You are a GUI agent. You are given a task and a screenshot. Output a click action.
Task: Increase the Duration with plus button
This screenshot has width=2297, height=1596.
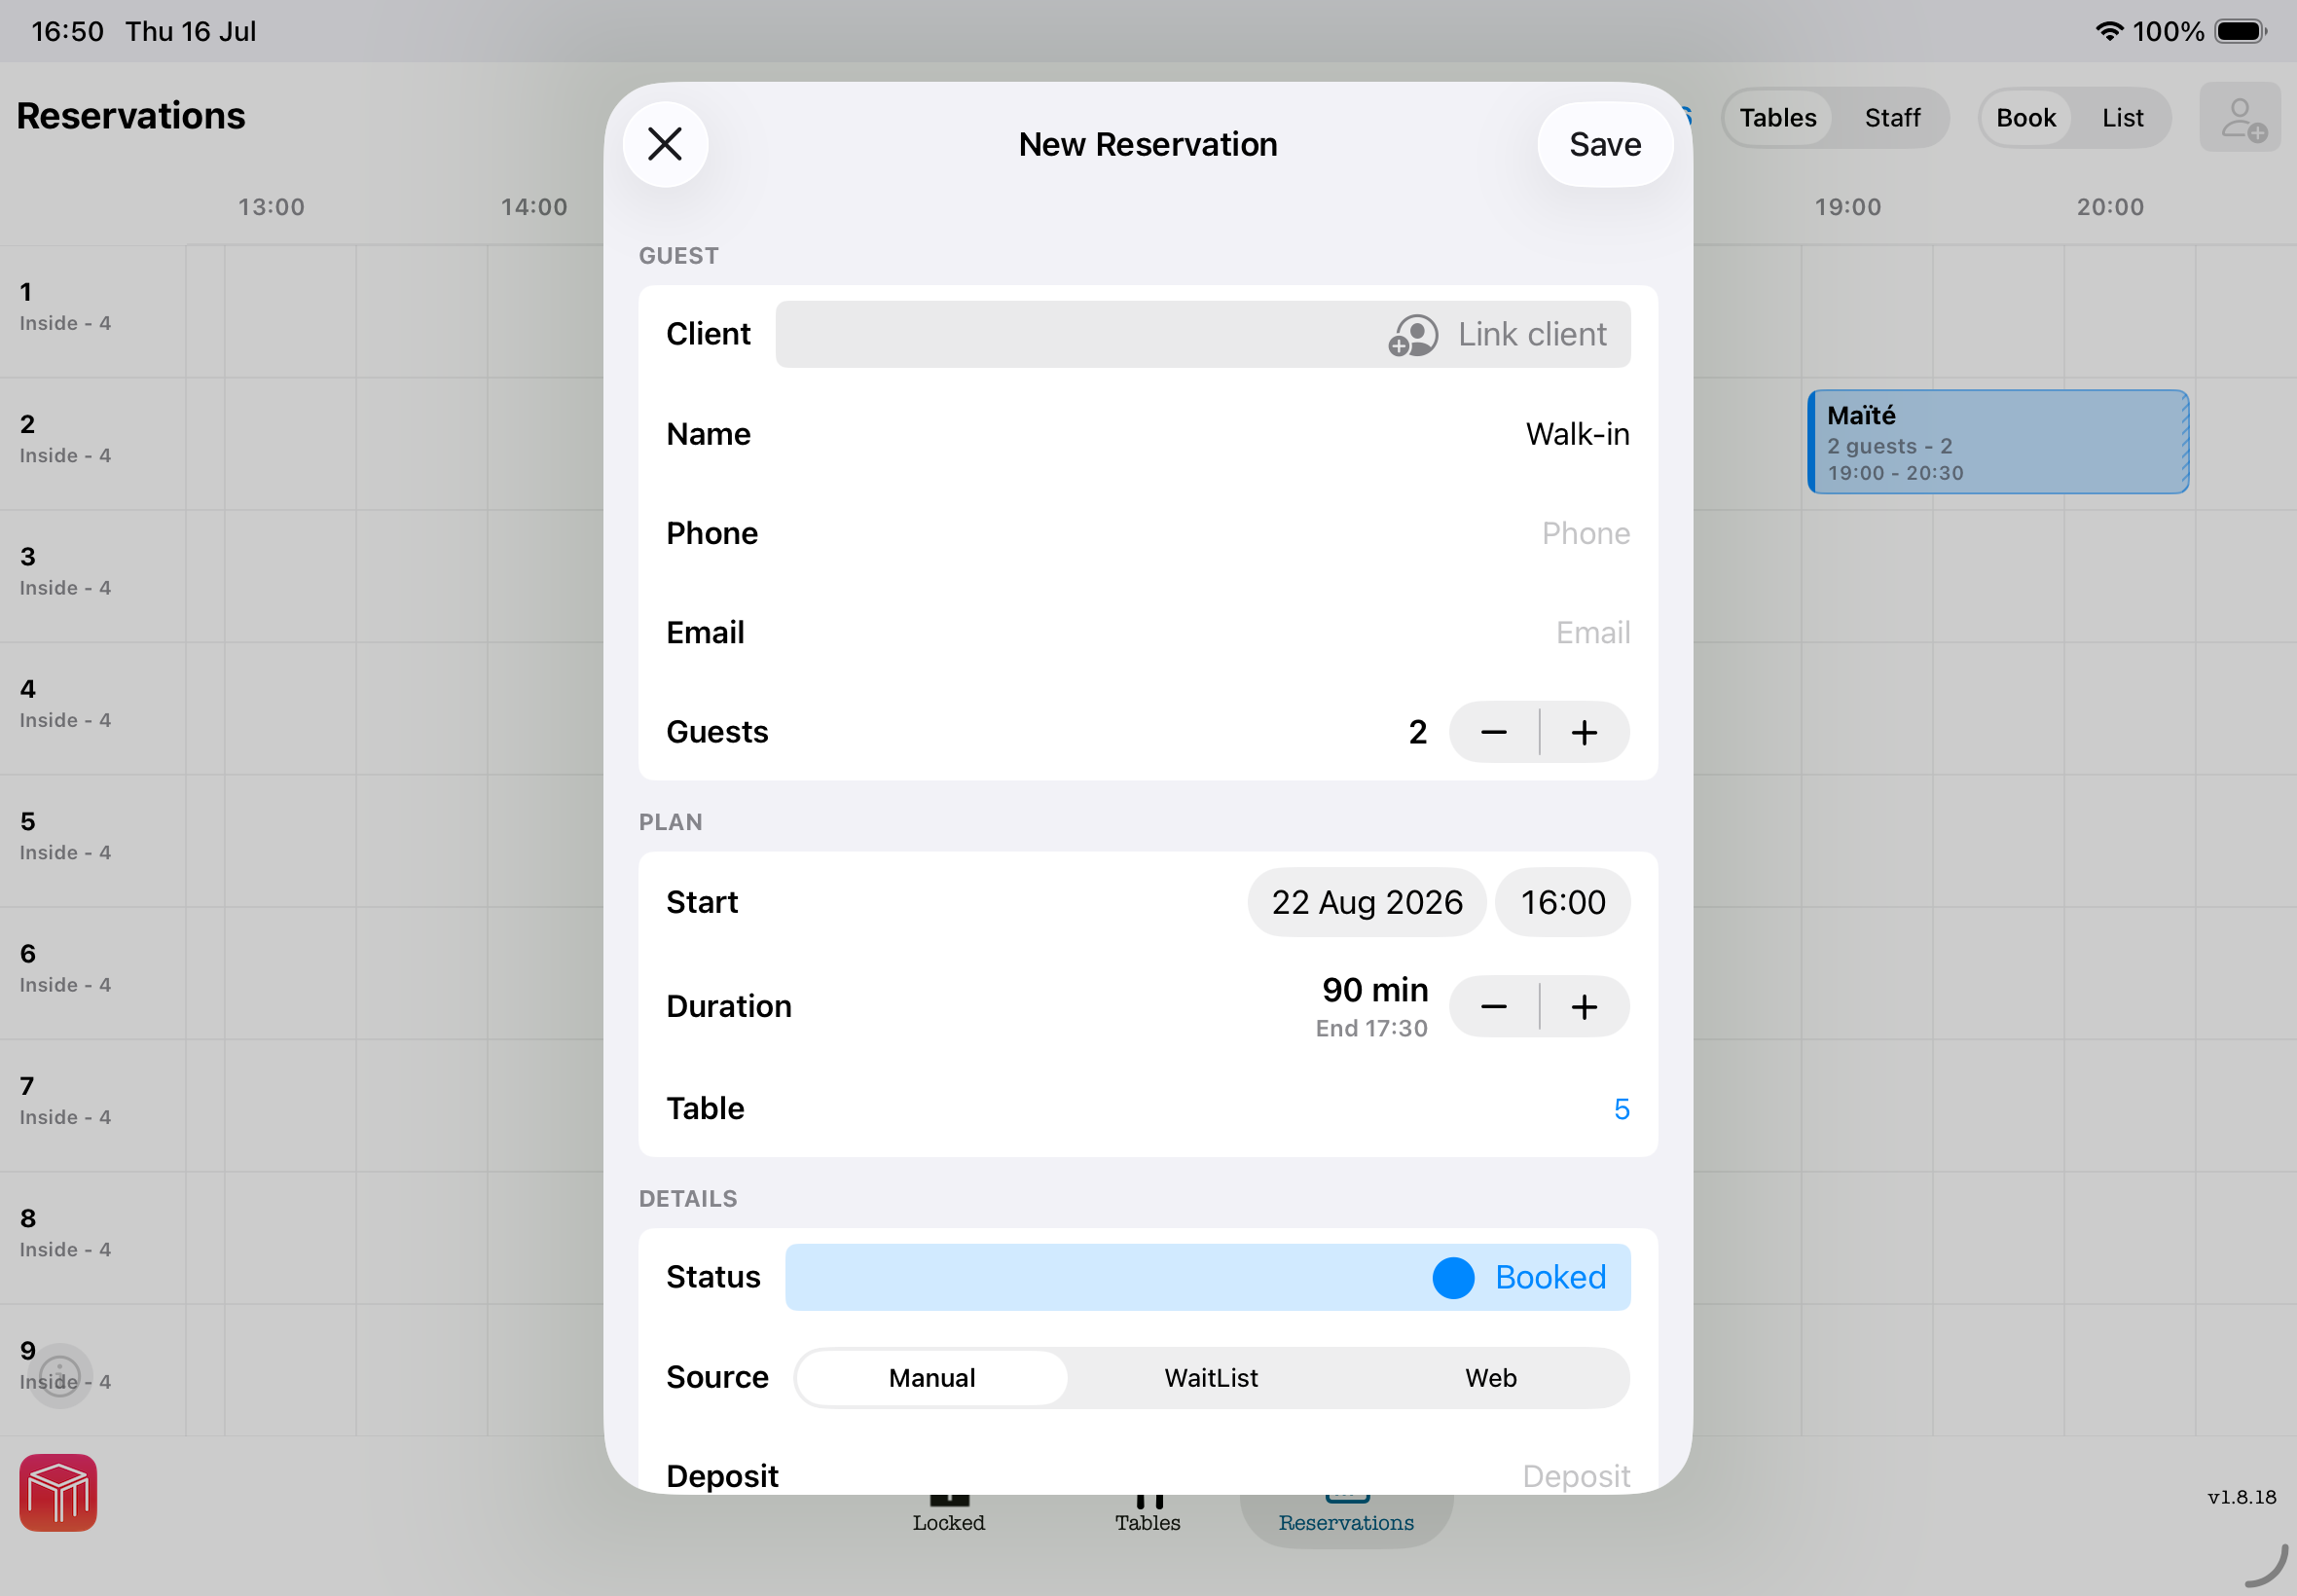1584,1006
